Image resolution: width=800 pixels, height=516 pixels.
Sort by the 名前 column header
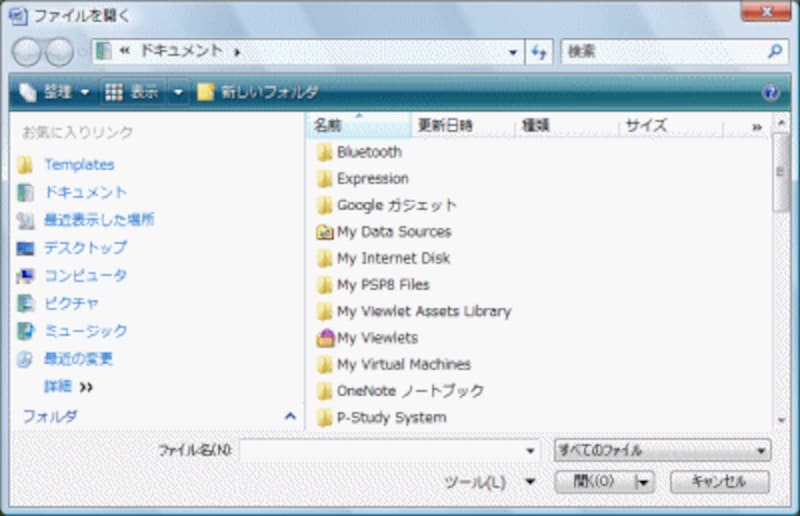[358, 125]
